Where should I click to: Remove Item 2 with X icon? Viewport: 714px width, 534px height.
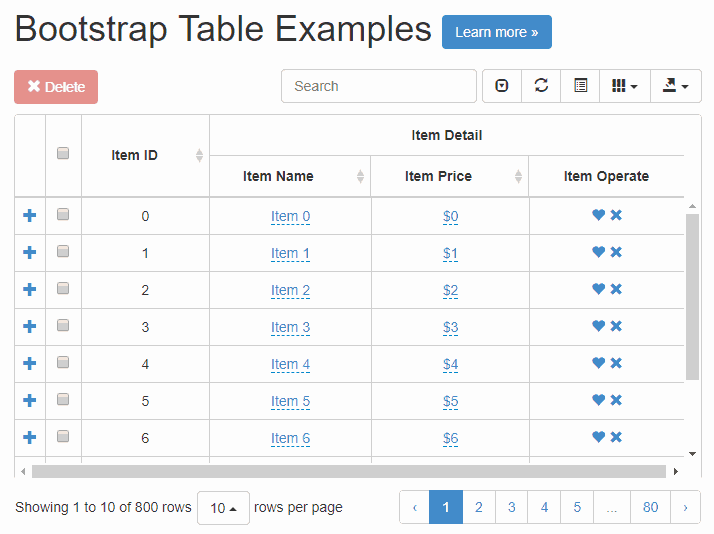pos(616,289)
